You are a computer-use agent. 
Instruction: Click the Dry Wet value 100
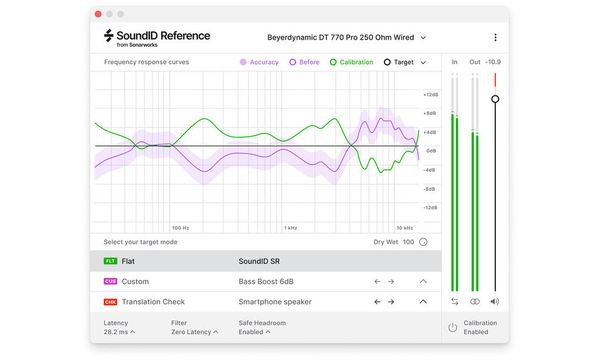pyautogui.click(x=408, y=242)
